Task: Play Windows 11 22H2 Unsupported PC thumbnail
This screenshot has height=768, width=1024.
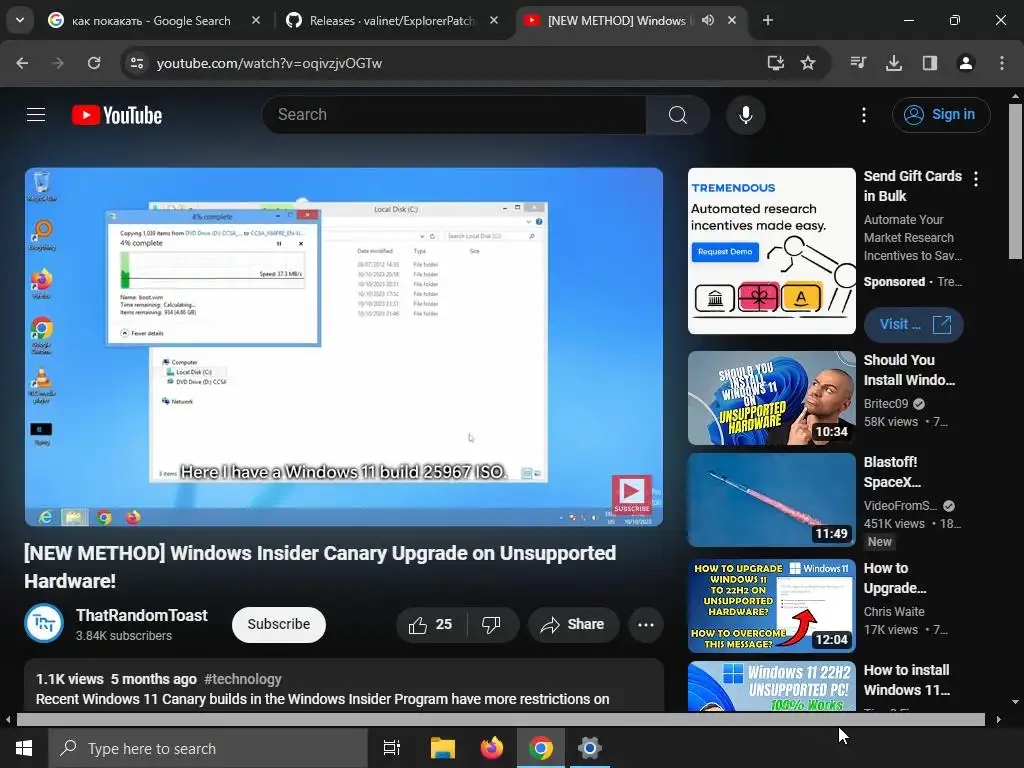Action: point(772,686)
